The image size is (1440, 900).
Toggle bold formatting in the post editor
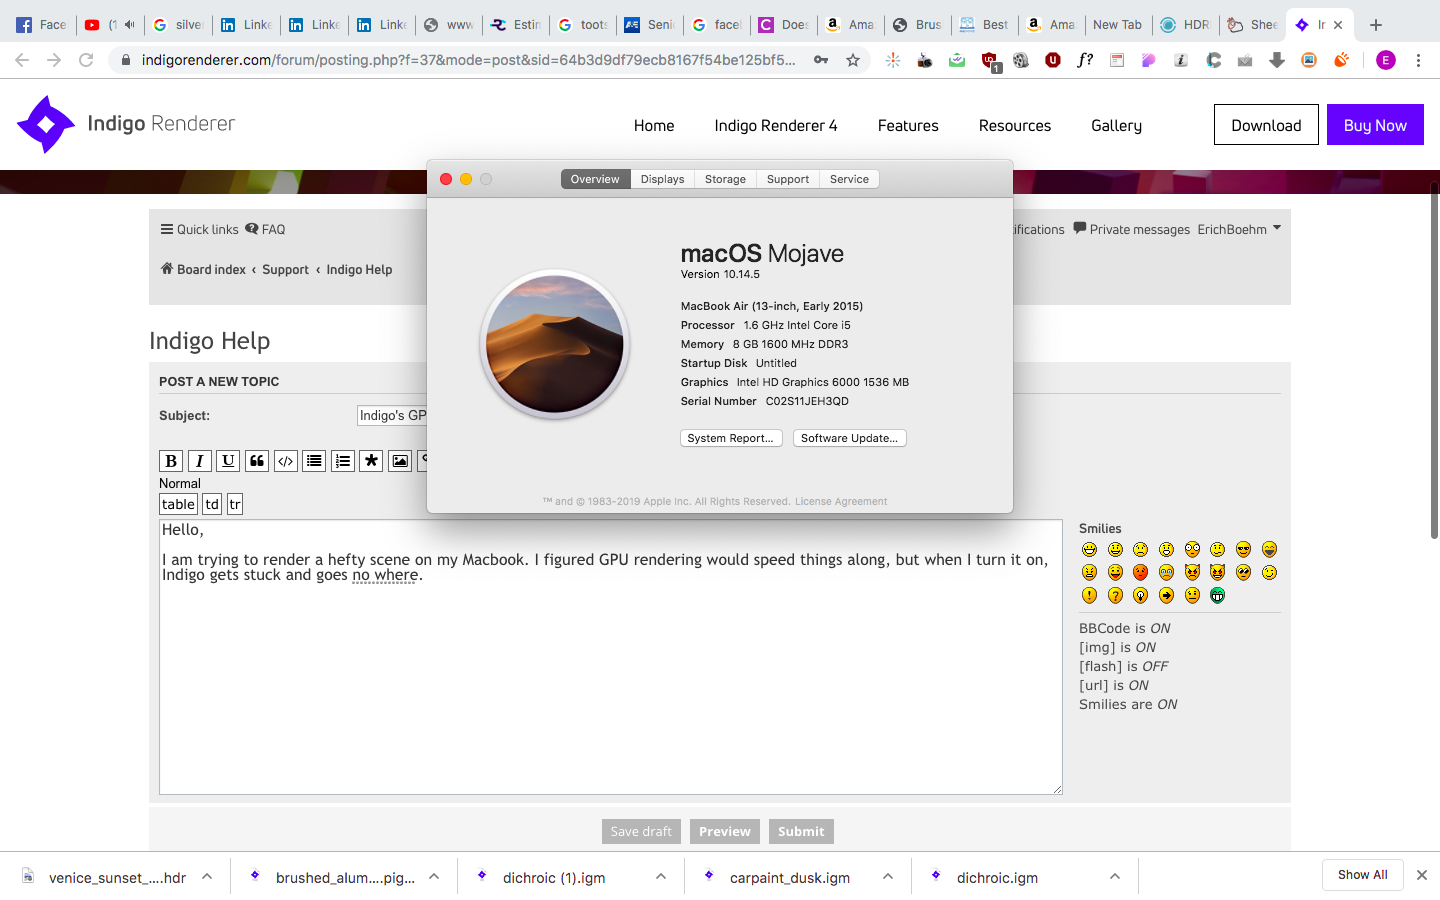click(171, 461)
